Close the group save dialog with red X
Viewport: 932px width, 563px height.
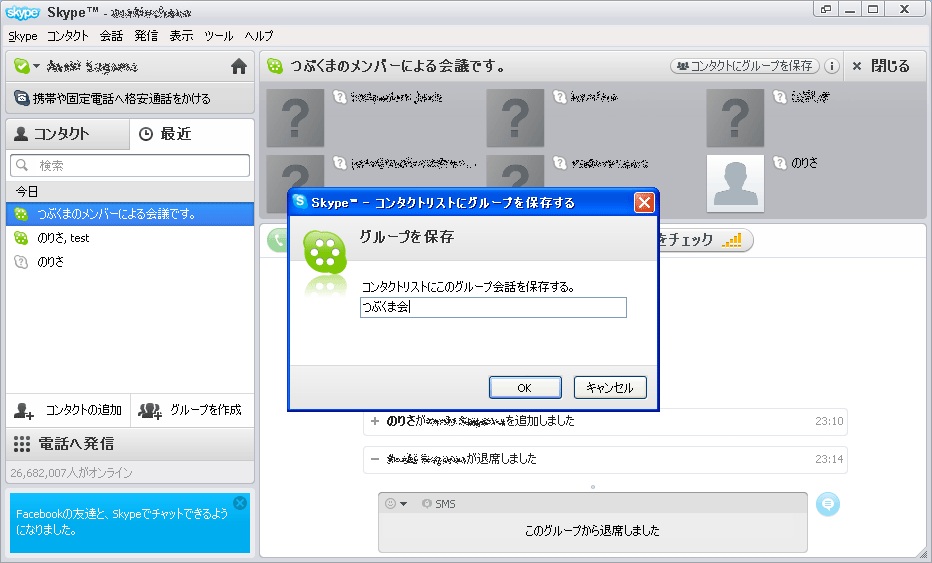(x=644, y=203)
